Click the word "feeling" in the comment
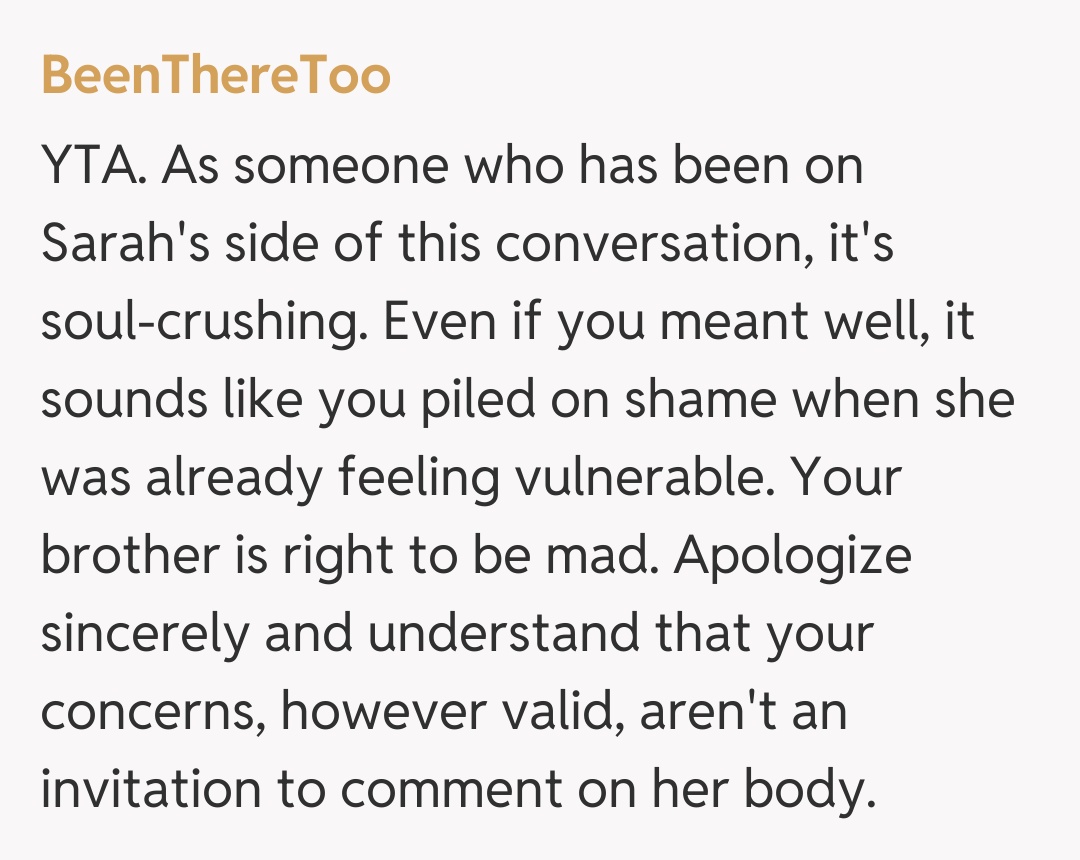1080x860 pixels. [418, 479]
